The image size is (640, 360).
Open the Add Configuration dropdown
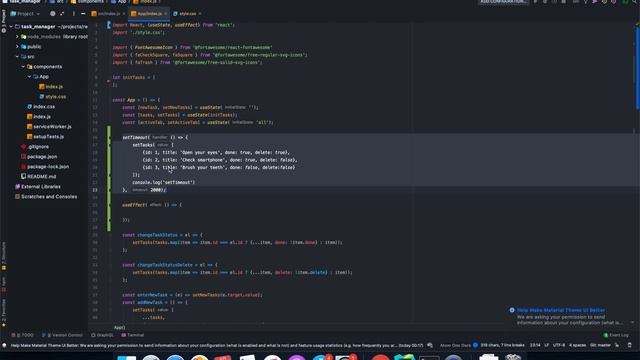(x=503, y=2)
